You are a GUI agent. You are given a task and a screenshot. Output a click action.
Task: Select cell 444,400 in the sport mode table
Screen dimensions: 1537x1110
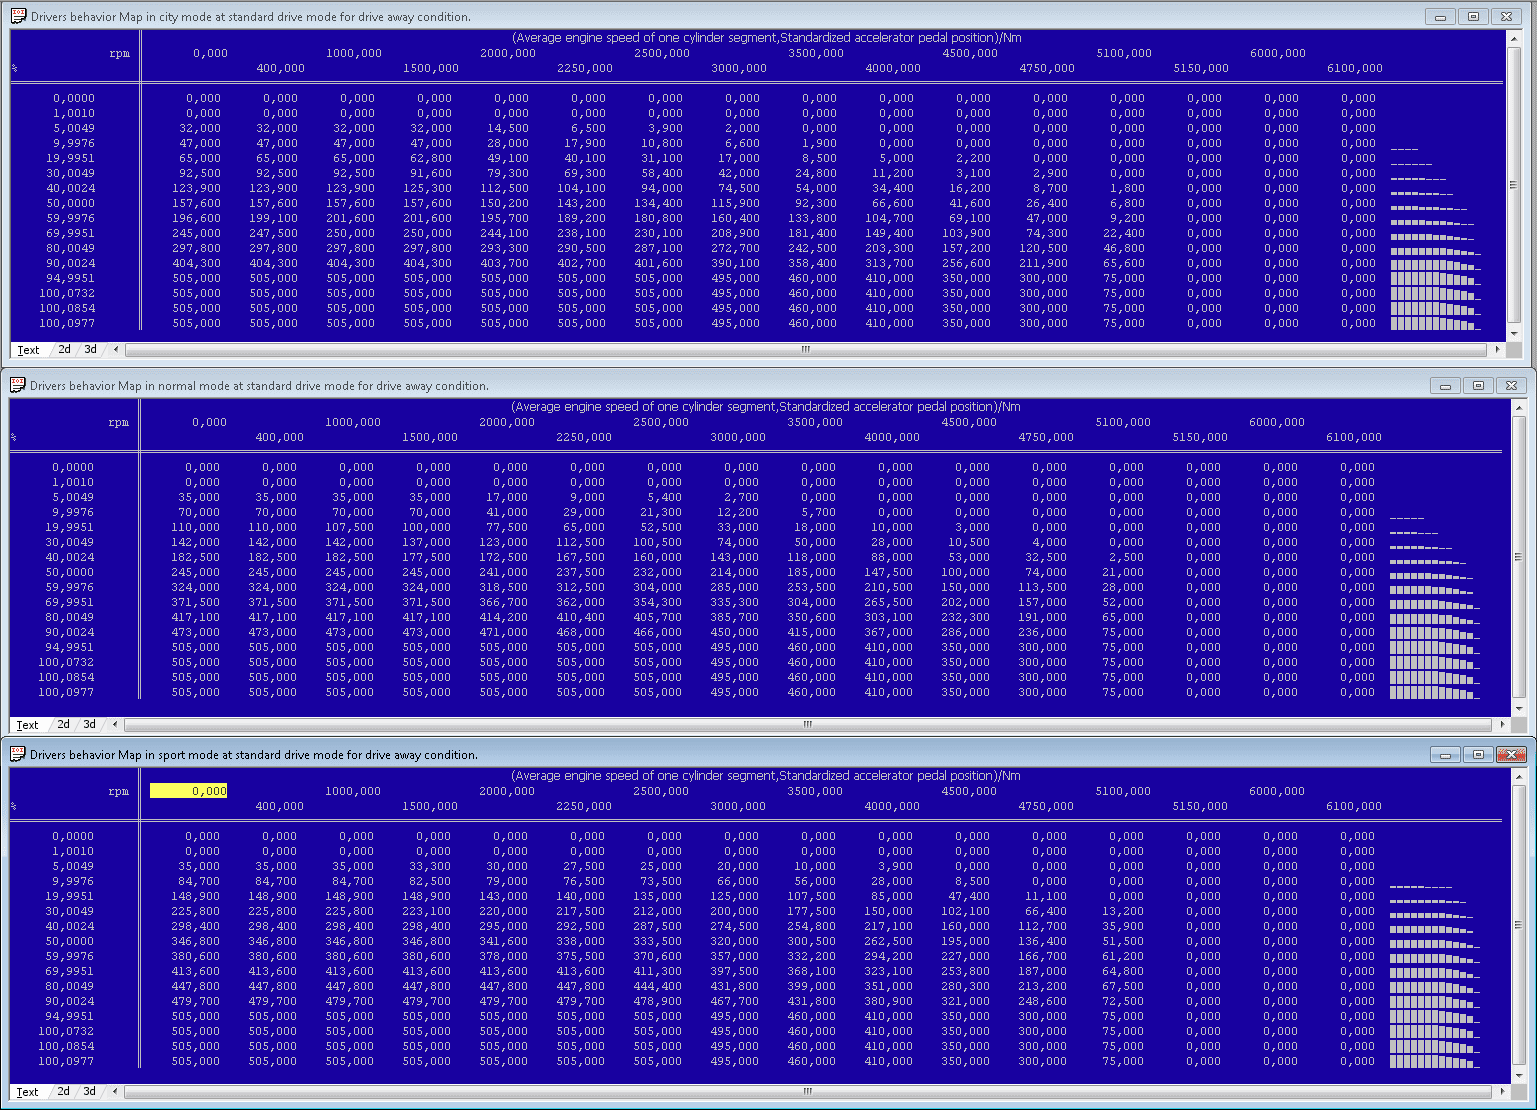[658, 986]
